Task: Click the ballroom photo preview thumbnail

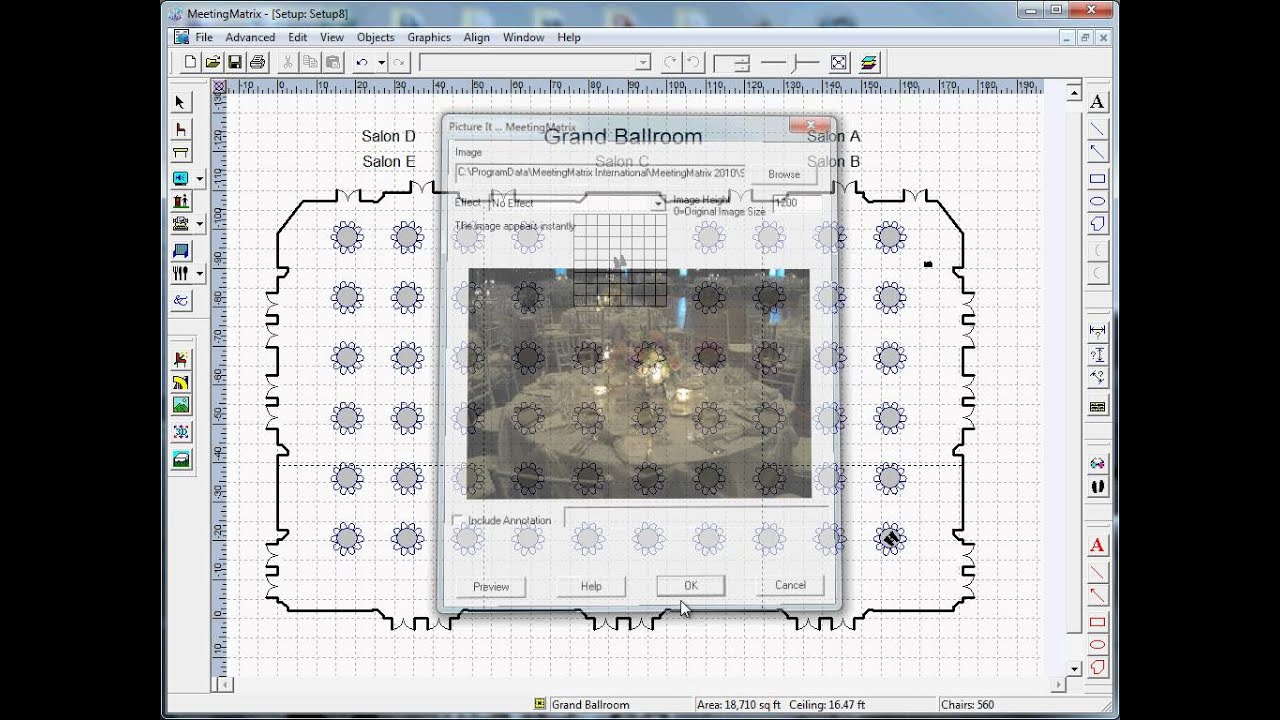Action: pyautogui.click(x=639, y=383)
